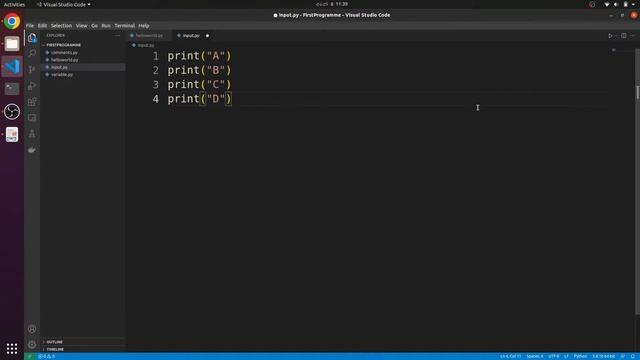Click line number 4 in the gutter
Screen dimensions: 640x360
(156, 99)
